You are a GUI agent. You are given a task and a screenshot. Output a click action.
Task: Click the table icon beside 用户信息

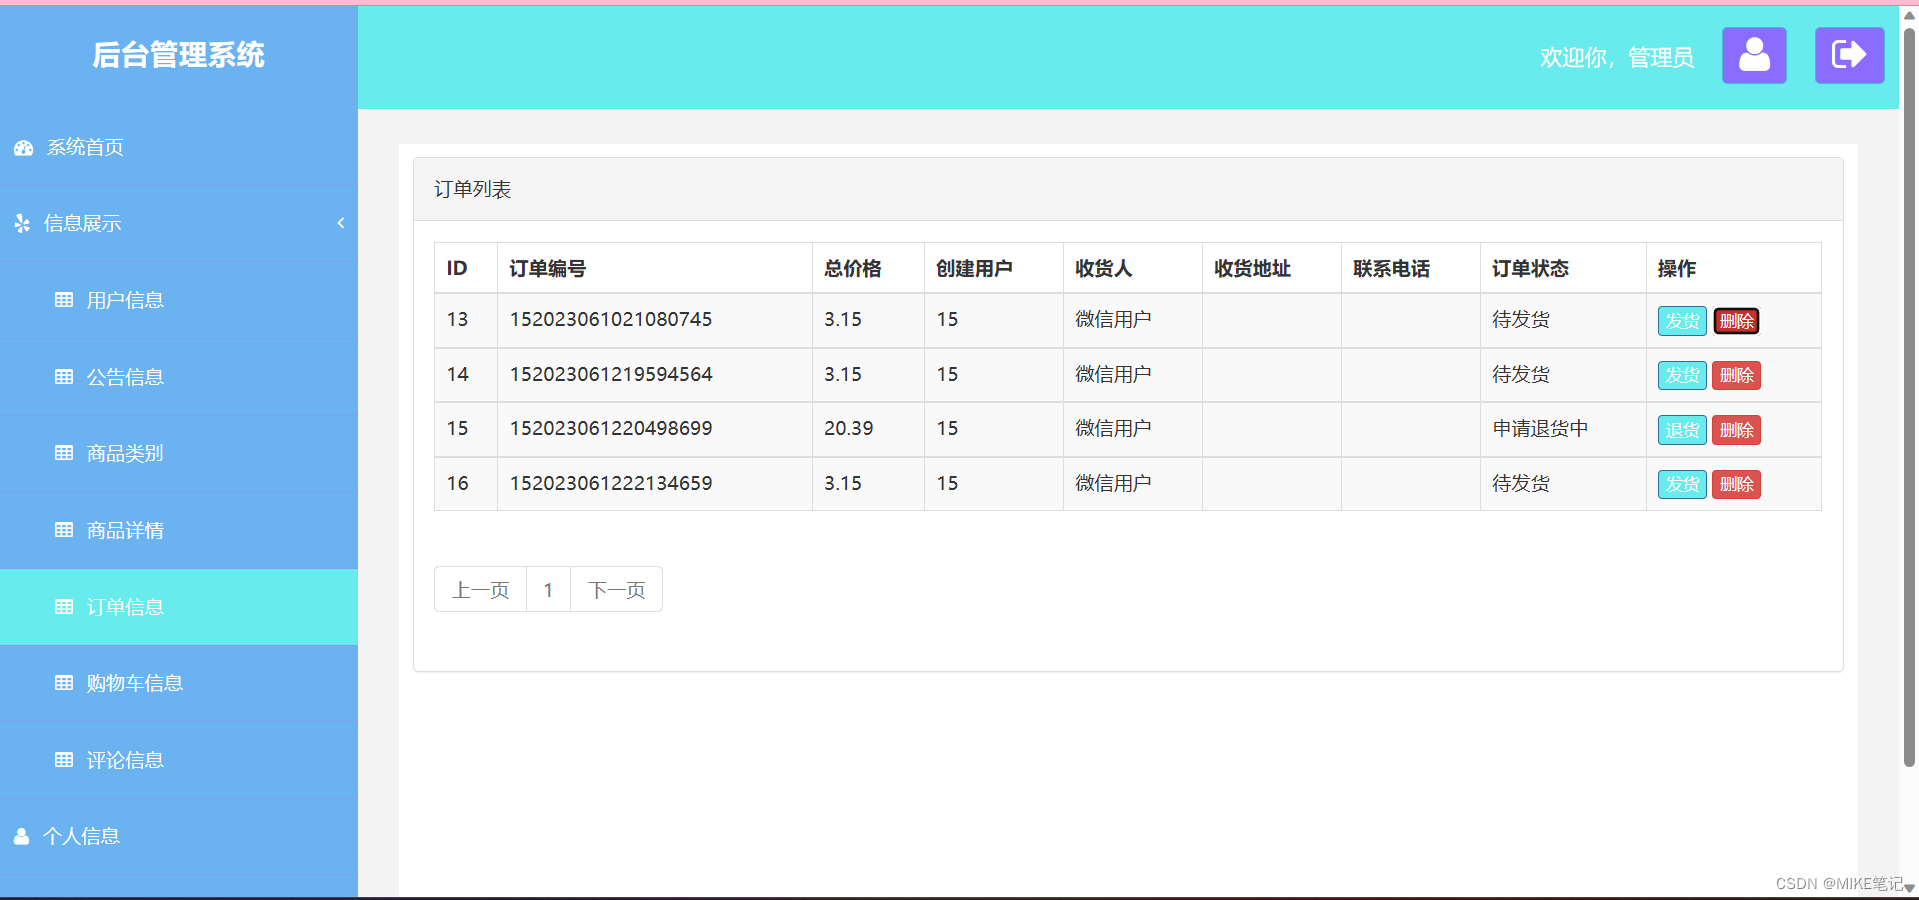pyautogui.click(x=64, y=300)
